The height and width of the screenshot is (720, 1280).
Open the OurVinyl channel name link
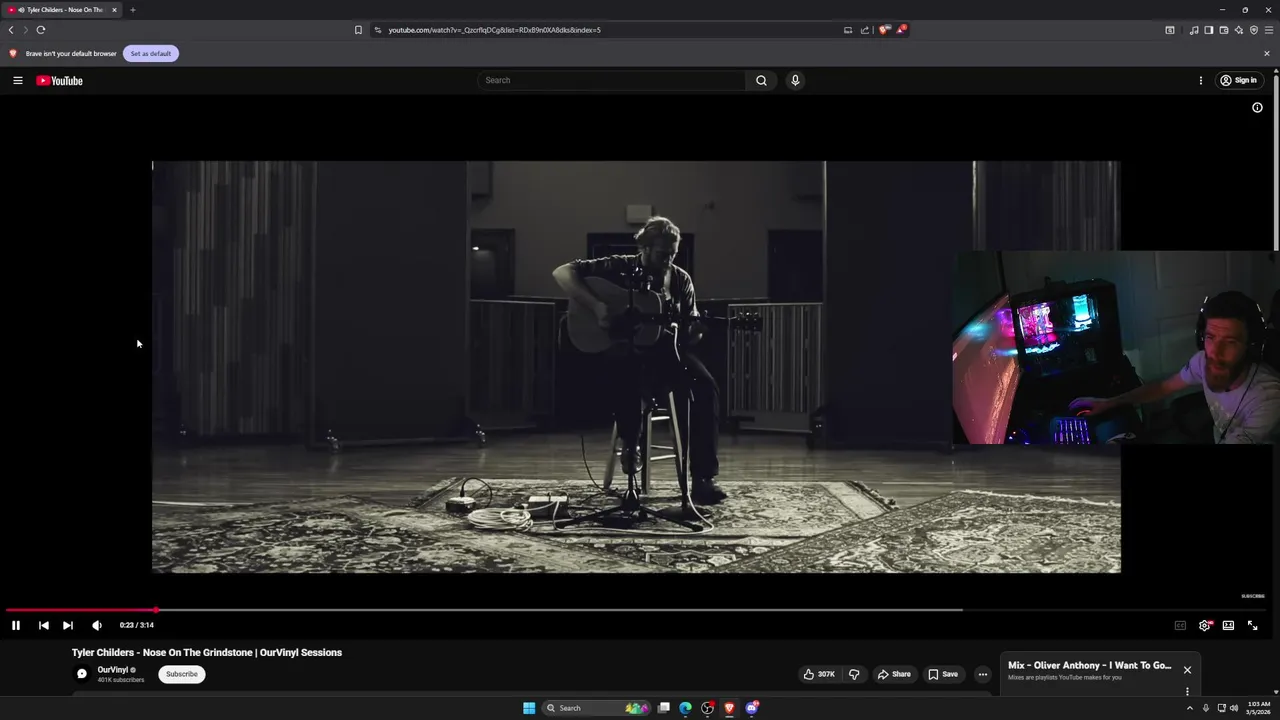[x=113, y=670]
